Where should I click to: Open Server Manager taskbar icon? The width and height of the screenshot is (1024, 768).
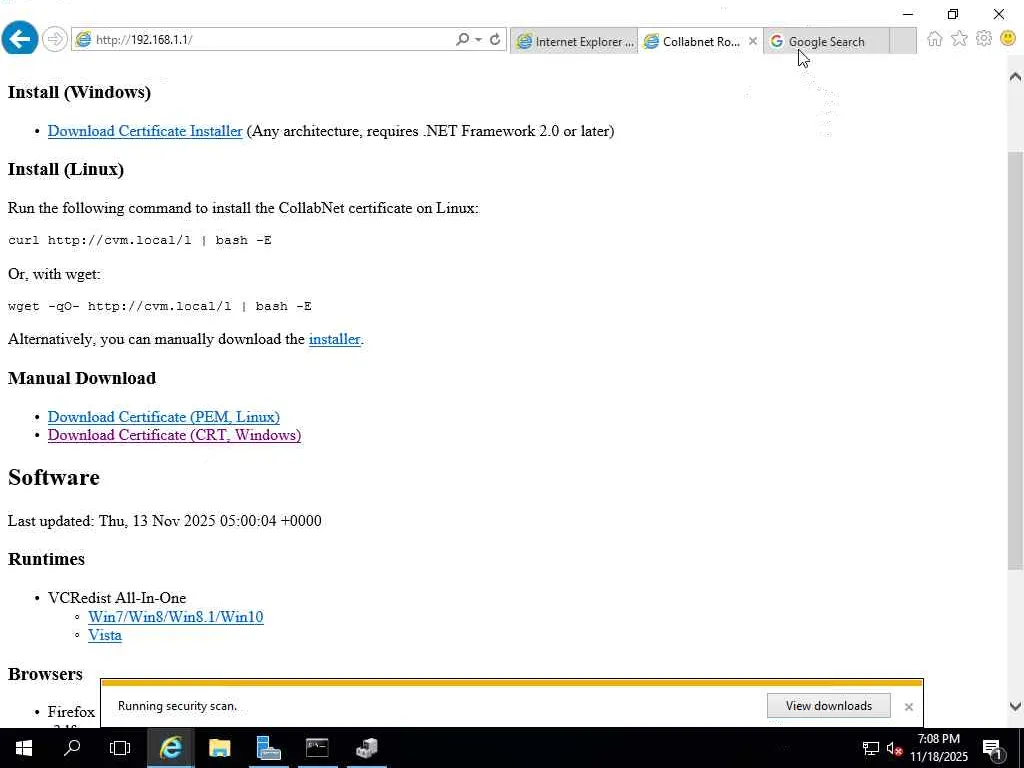point(268,748)
